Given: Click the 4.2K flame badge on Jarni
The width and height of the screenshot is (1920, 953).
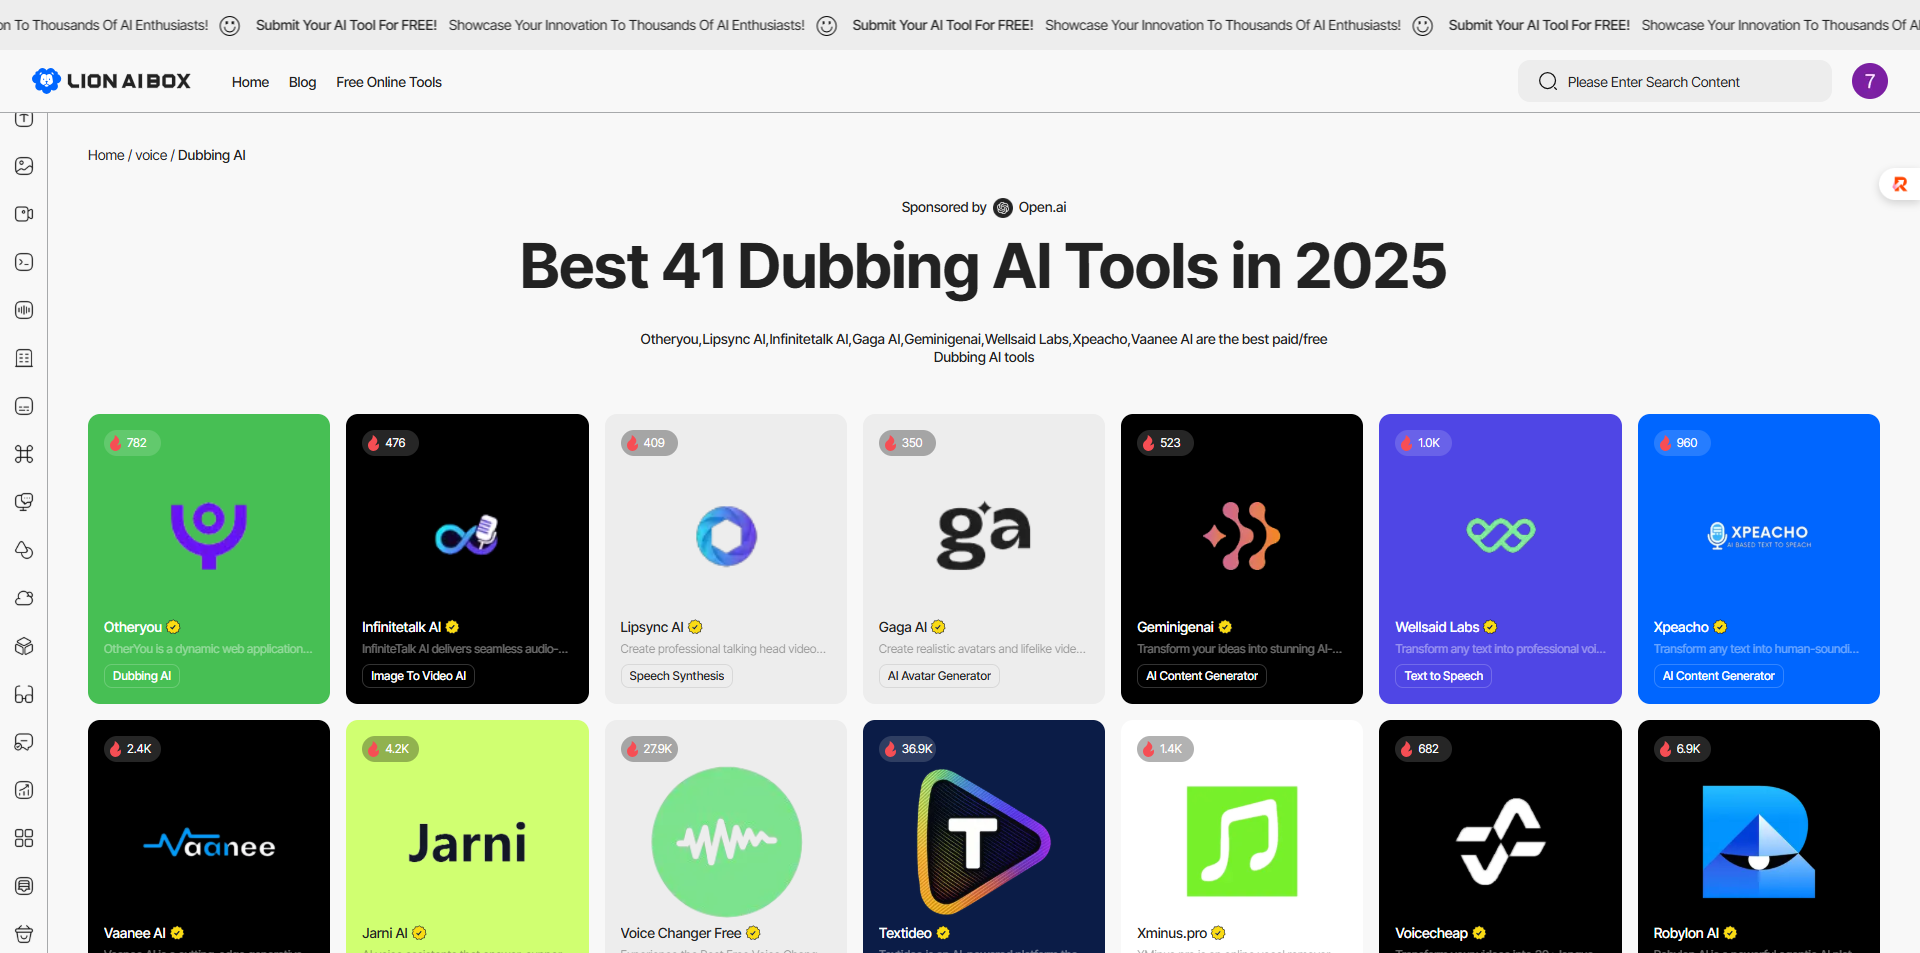Looking at the screenshot, I should (x=390, y=749).
